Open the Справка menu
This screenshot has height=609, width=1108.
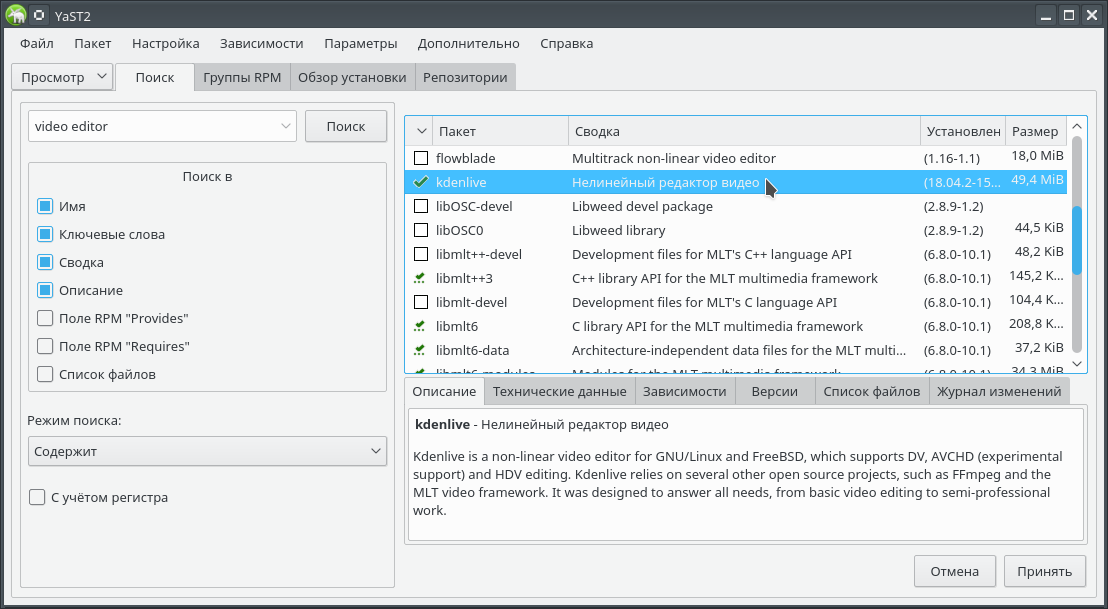pos(567,44)
